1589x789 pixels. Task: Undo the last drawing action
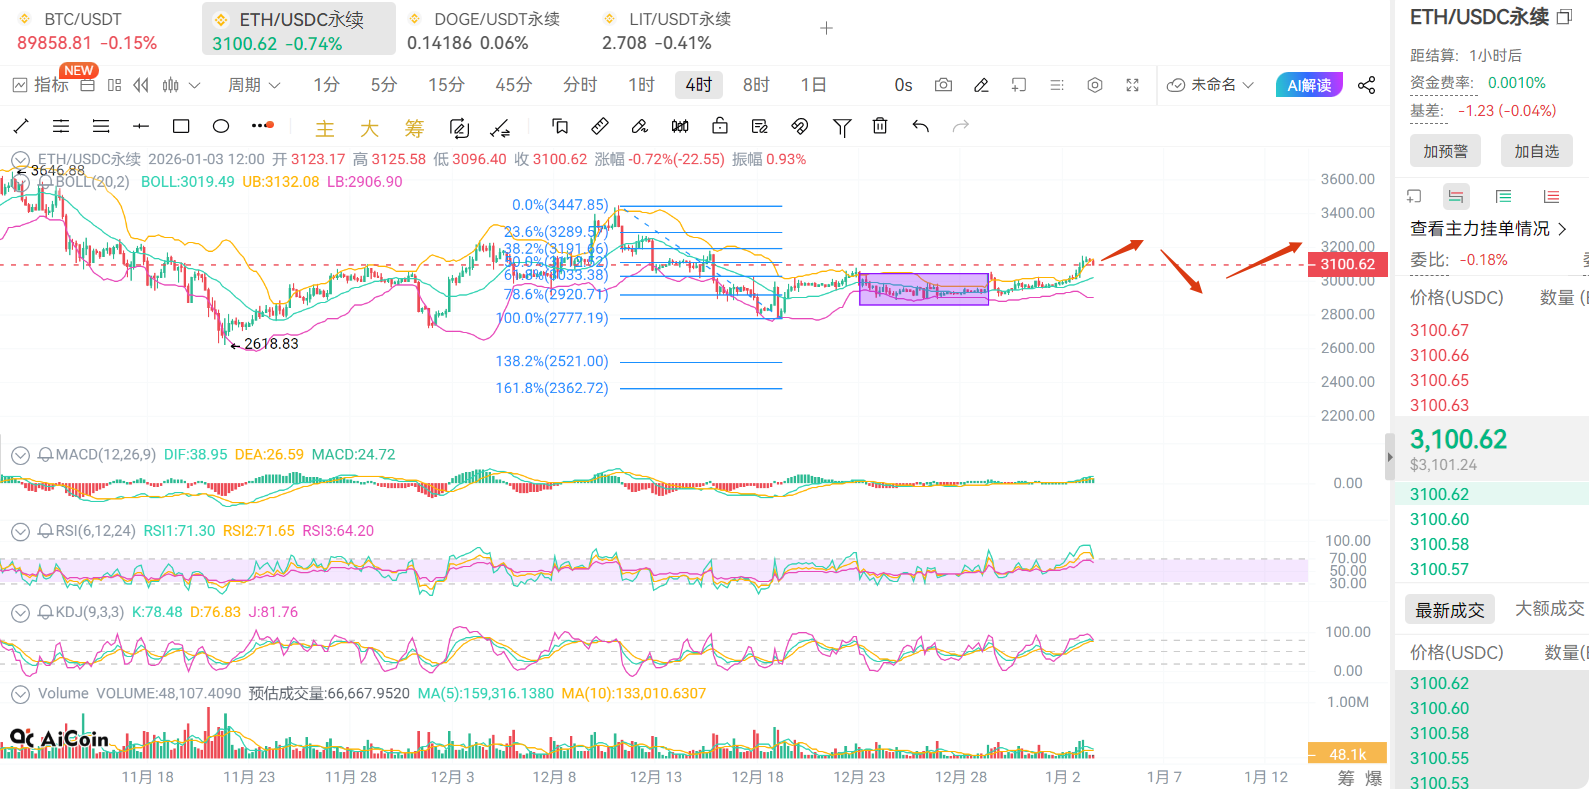921,126
